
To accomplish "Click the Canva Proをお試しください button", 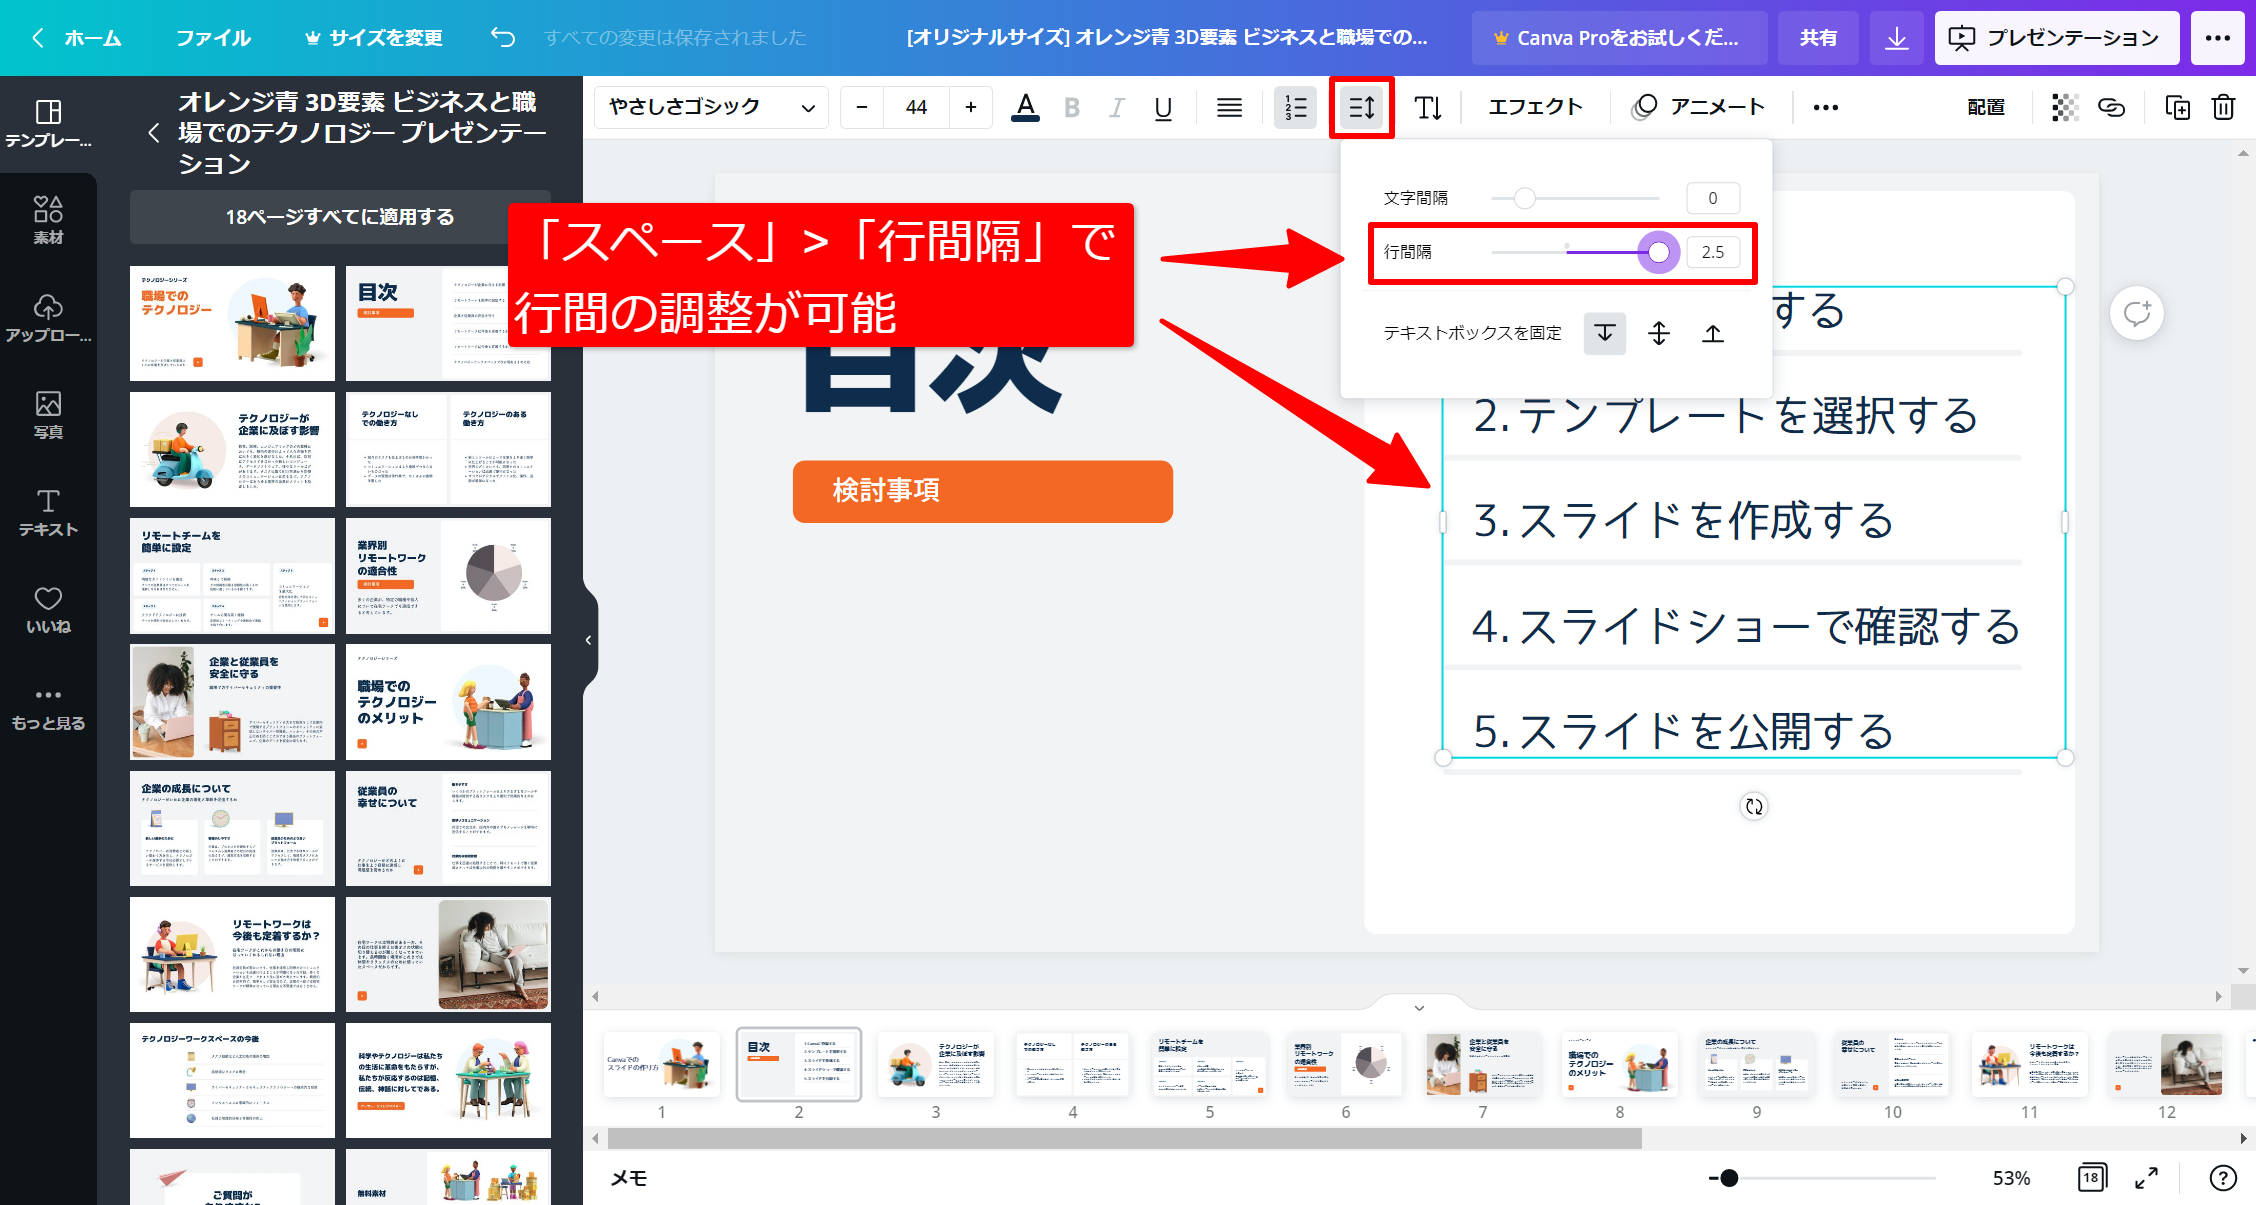I will pos(1618,38).
